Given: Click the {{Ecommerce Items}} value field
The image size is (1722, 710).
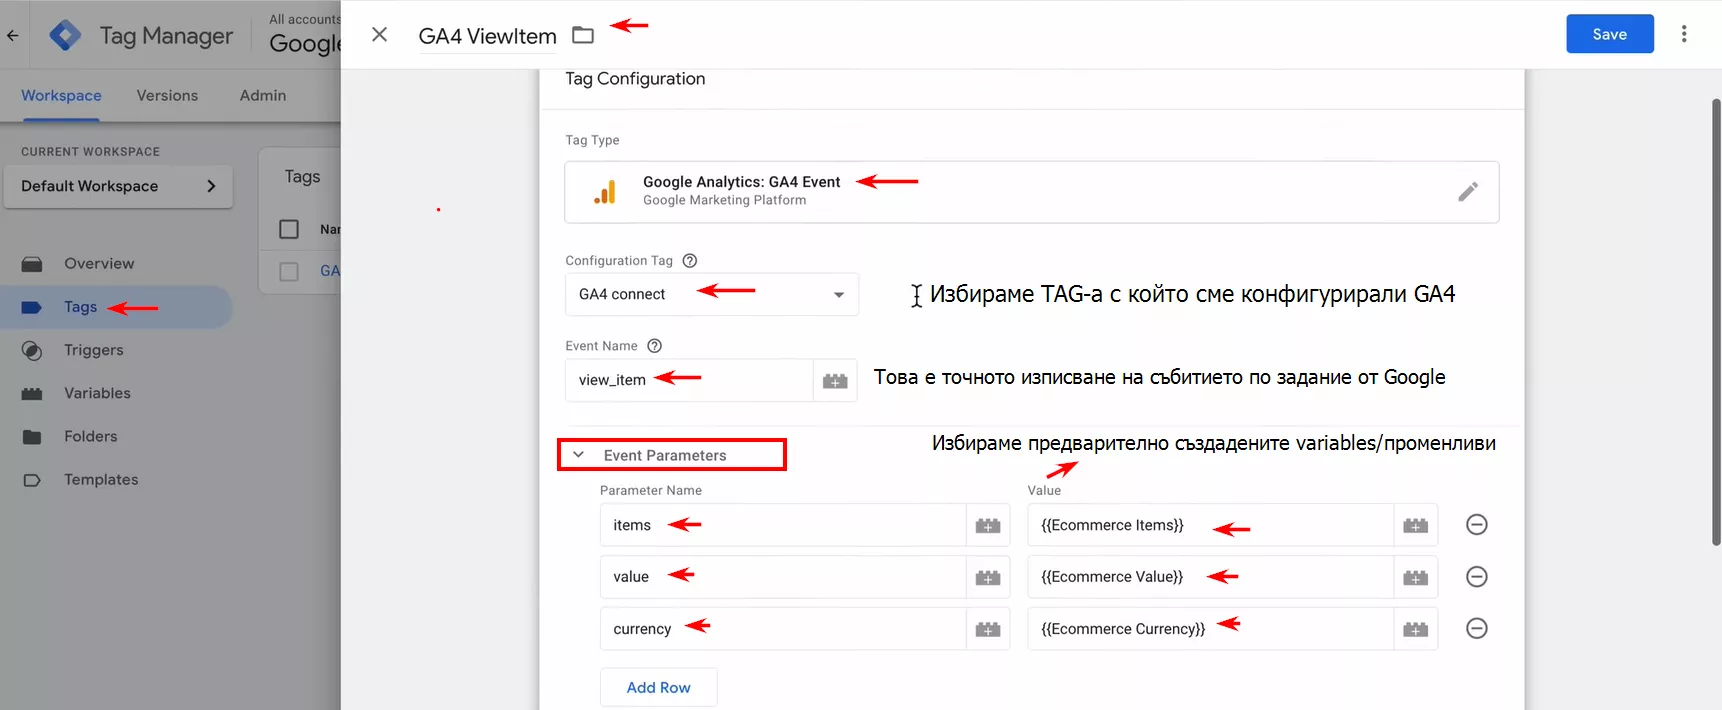Looking at the screenshot, I should [1210, 525].
